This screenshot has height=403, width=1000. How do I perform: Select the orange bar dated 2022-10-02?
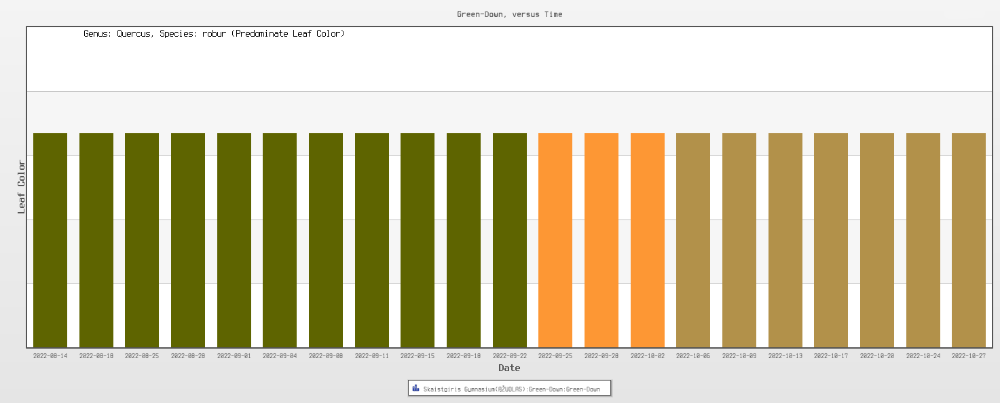[x=647, y=240]
